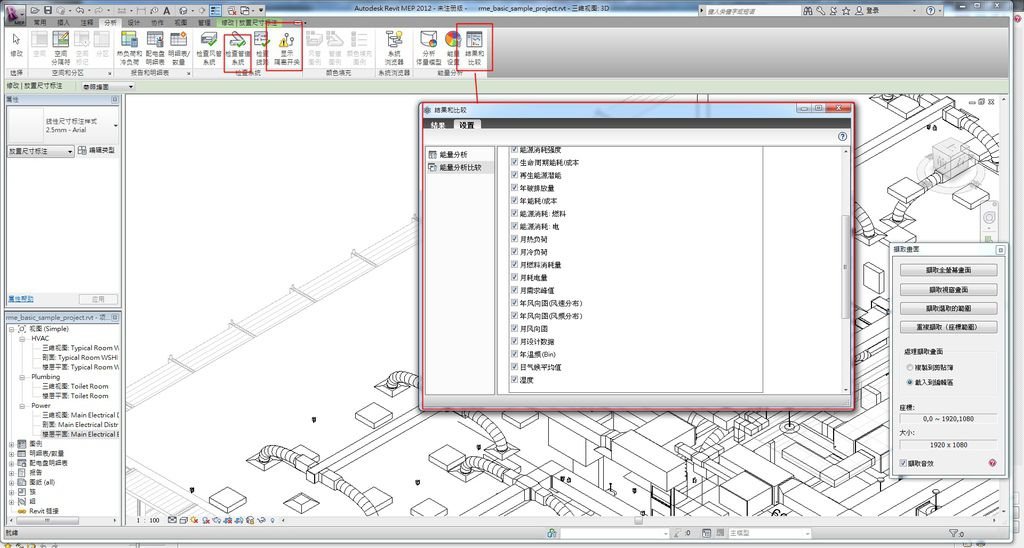Click the results dialog vertical scrollbar
Screen dimensions: 1024x548
coord(846,269)
